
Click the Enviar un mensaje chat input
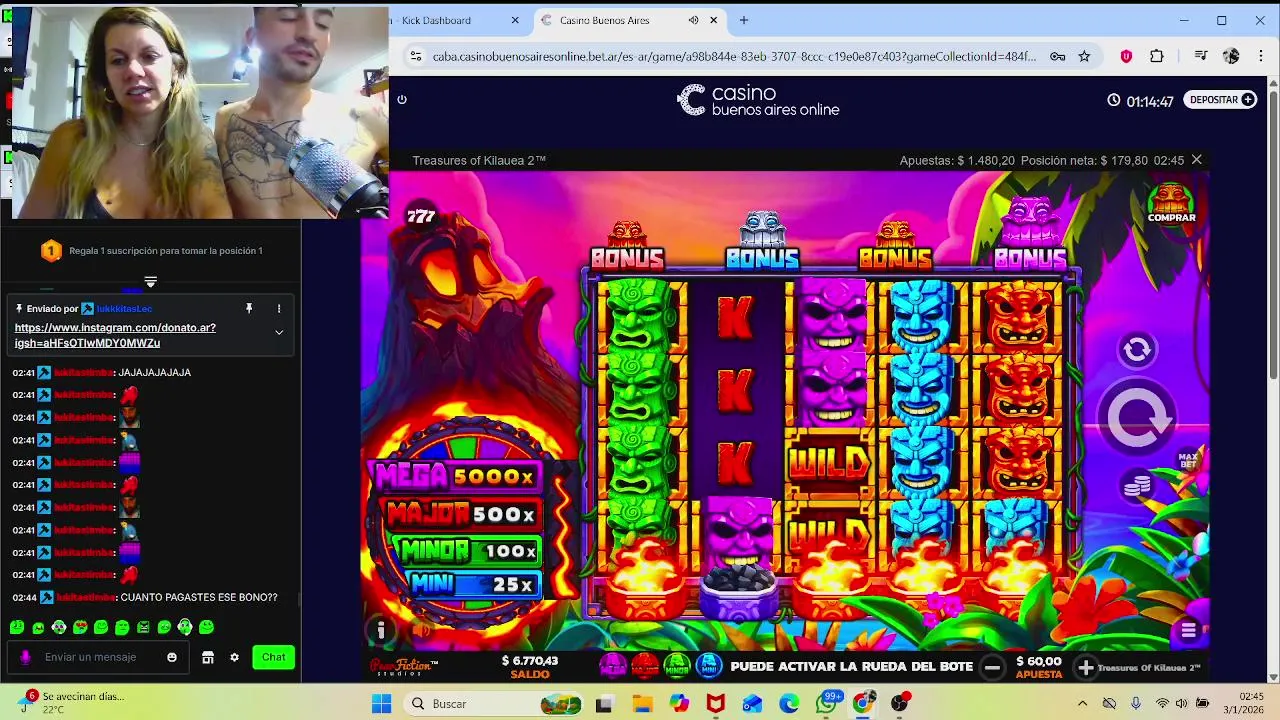(x=100, y=657)
